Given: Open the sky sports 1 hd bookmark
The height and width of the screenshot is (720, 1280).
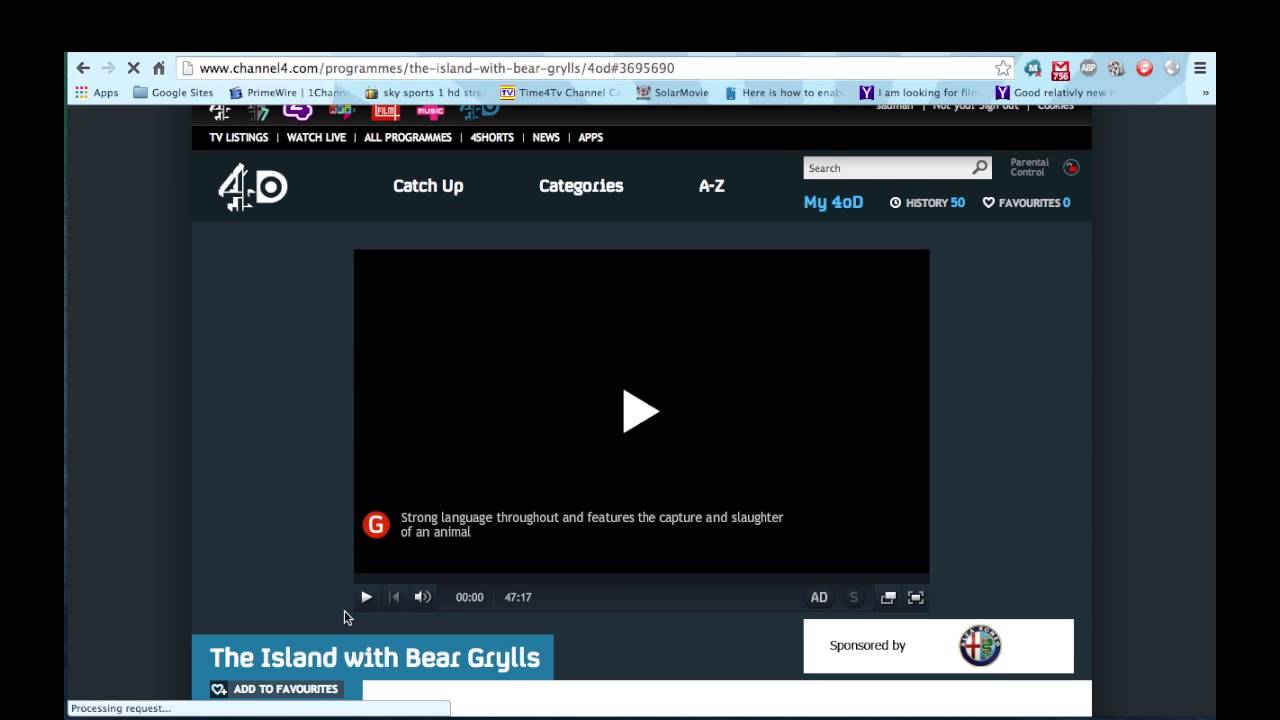Looking at the screenshot, I should 424,92.
